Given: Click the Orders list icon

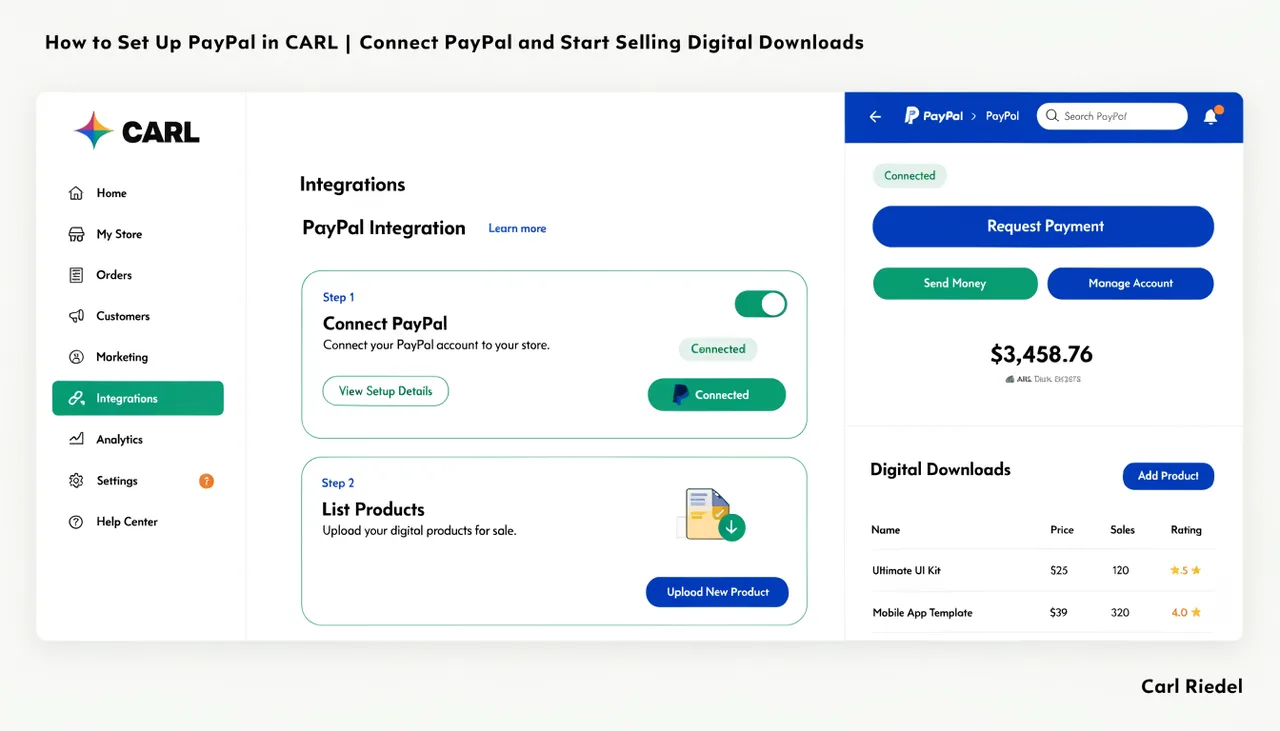Looking at the screenshot, I should click(76, 275).
